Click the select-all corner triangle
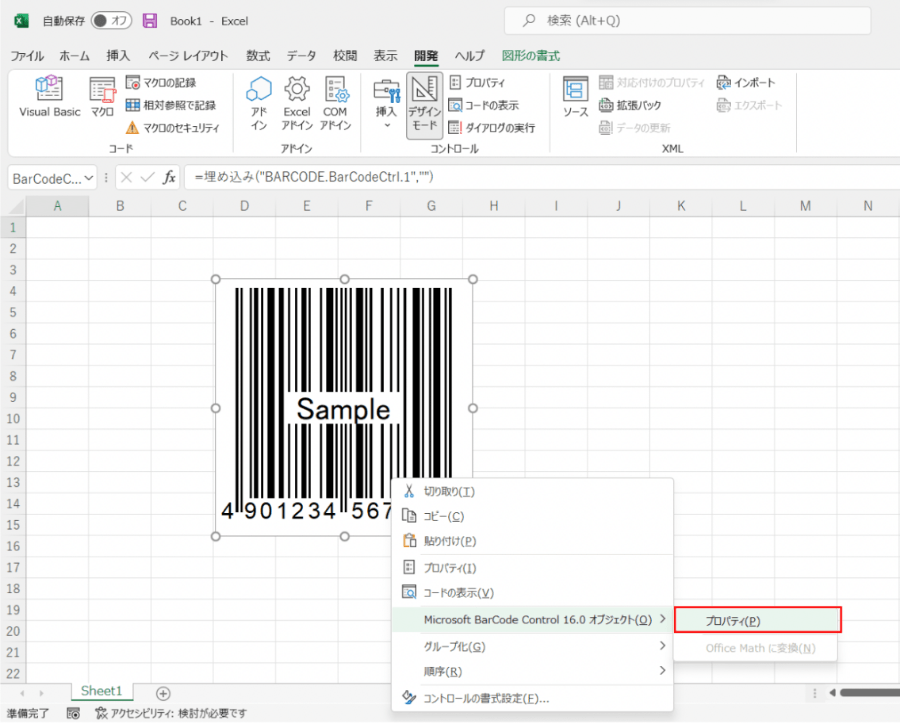 click(x=17, y=207)
